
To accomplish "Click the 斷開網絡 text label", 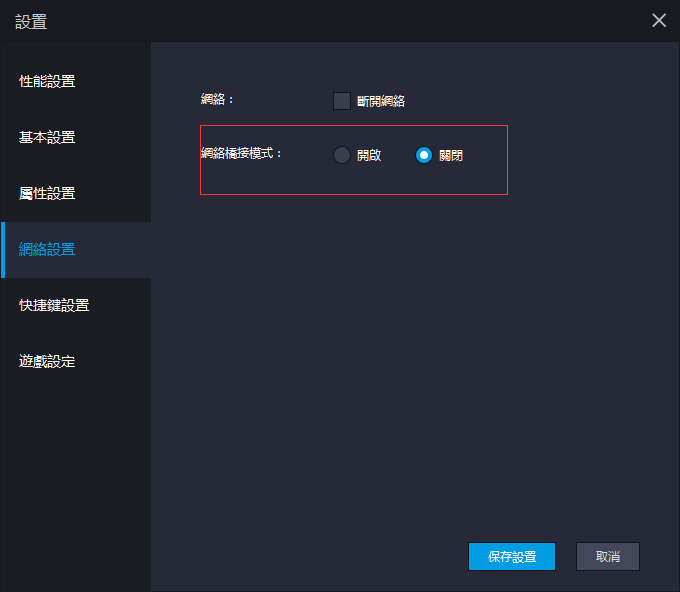I will (381, 101).
